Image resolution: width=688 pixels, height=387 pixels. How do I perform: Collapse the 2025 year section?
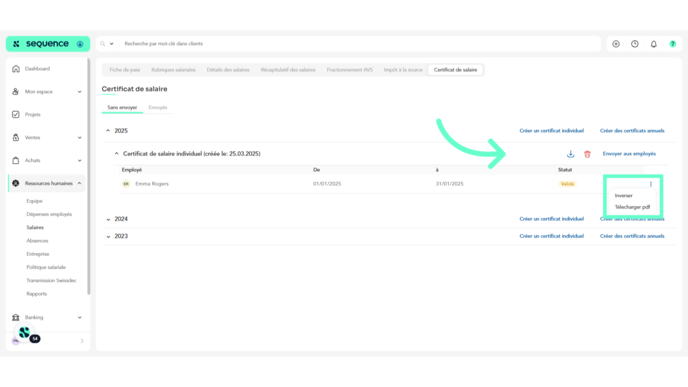click(108, 131)
